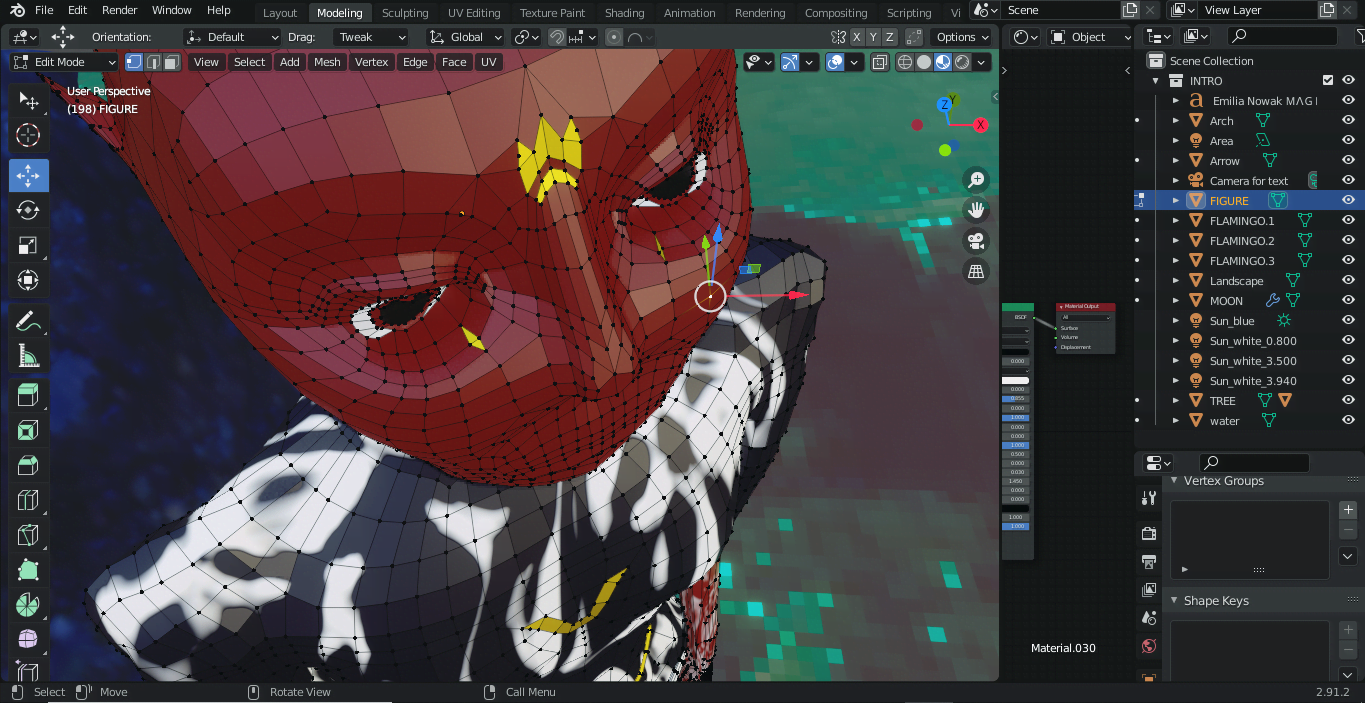Open the World properties tab
The height and width of the screenshot is (703, 1365).
coord(1148,646)
